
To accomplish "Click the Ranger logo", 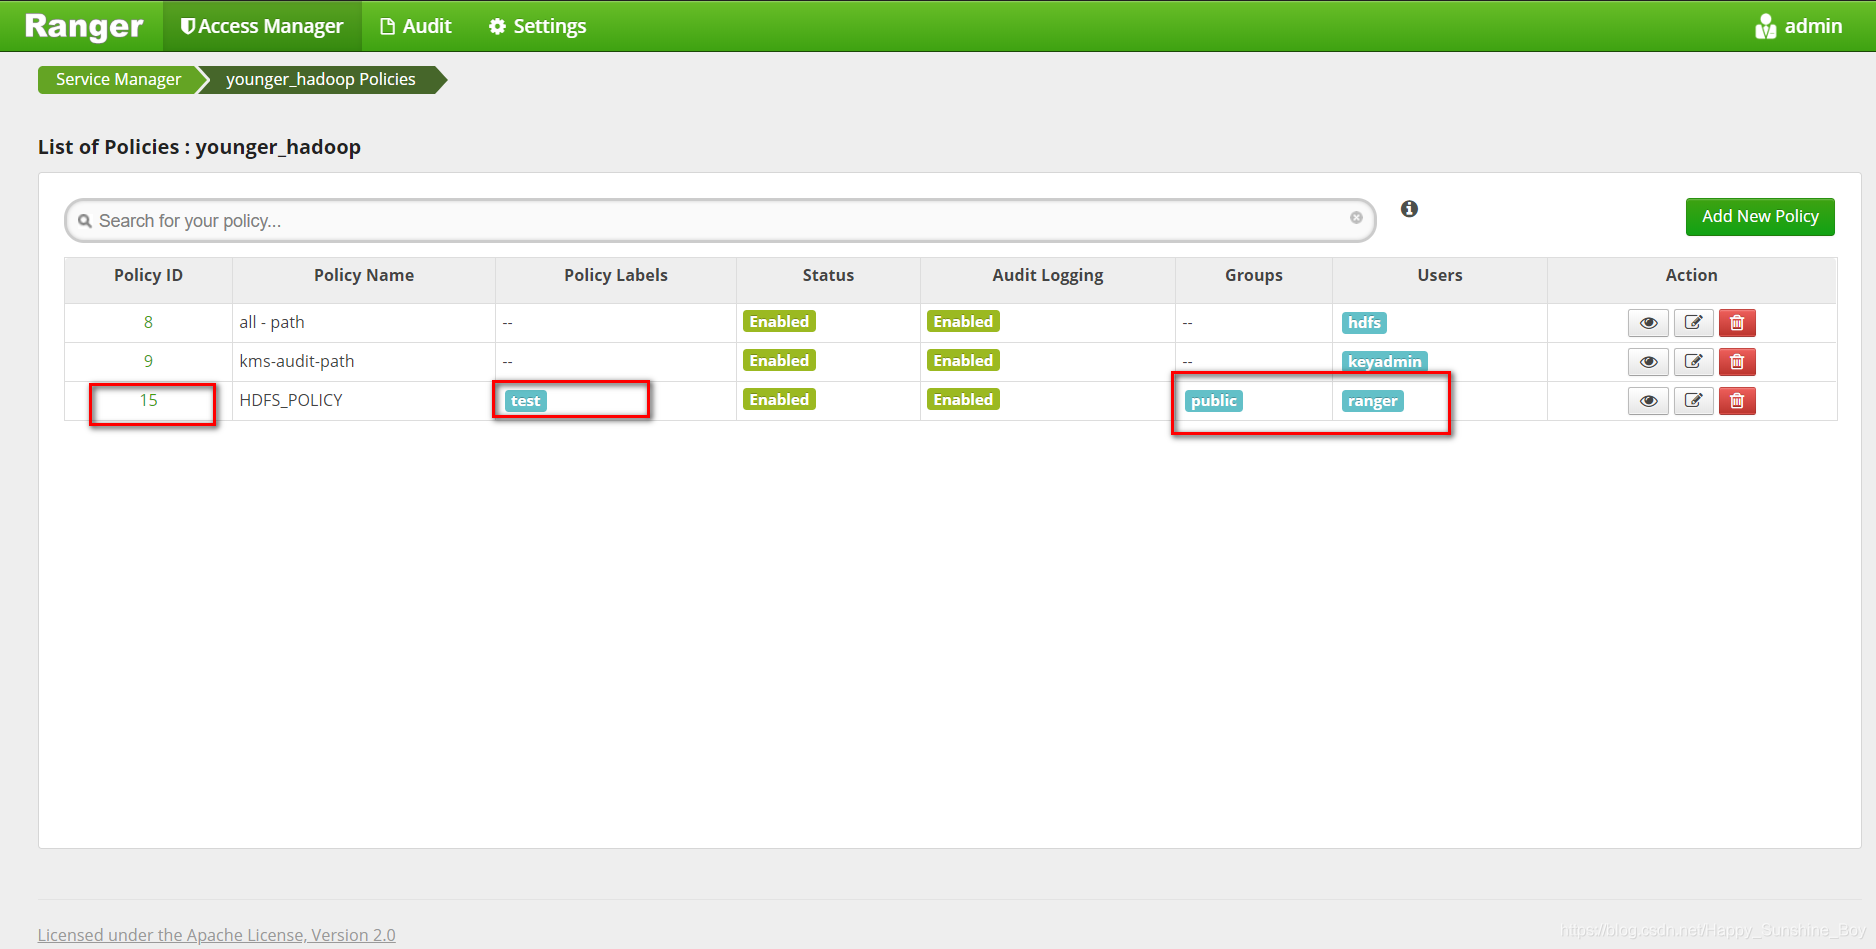I will (x=82, y=26).
